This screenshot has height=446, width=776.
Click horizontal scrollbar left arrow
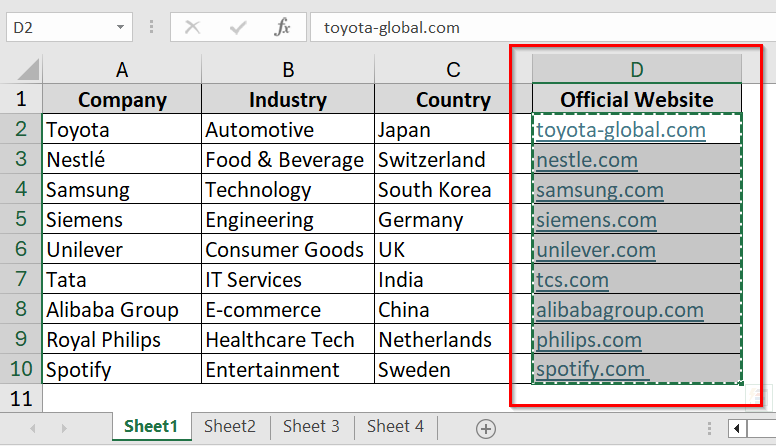coord(737,428)
